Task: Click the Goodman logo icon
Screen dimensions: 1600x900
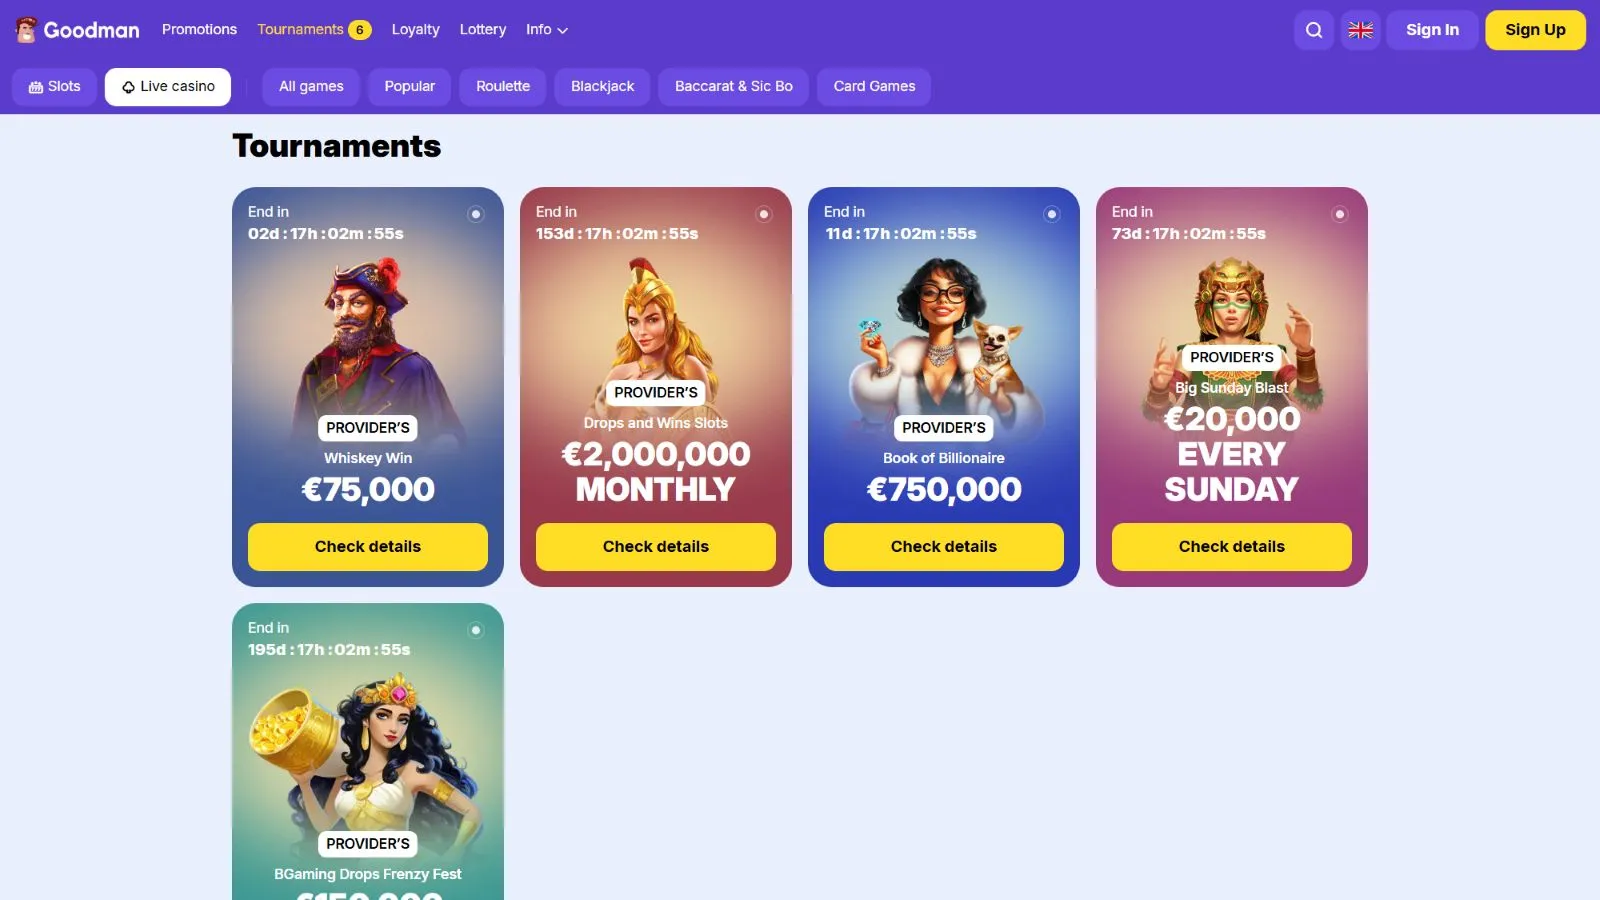Action: click(26, 30)
